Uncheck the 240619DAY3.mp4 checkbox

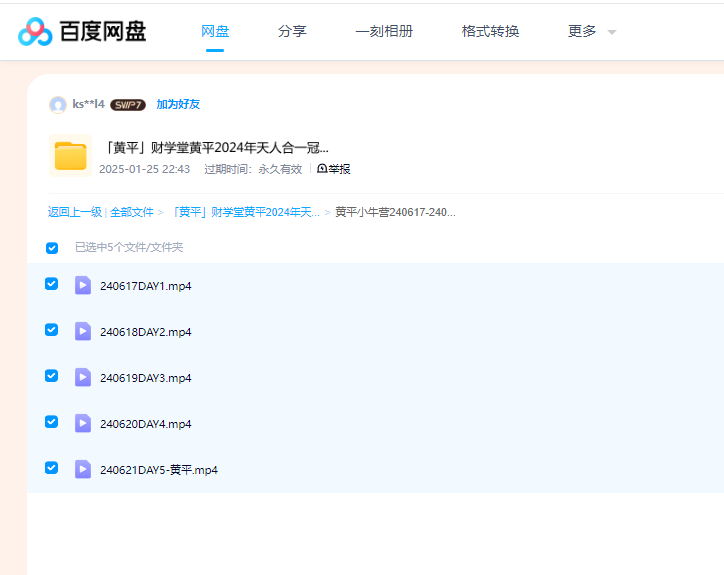coord(51,375)
